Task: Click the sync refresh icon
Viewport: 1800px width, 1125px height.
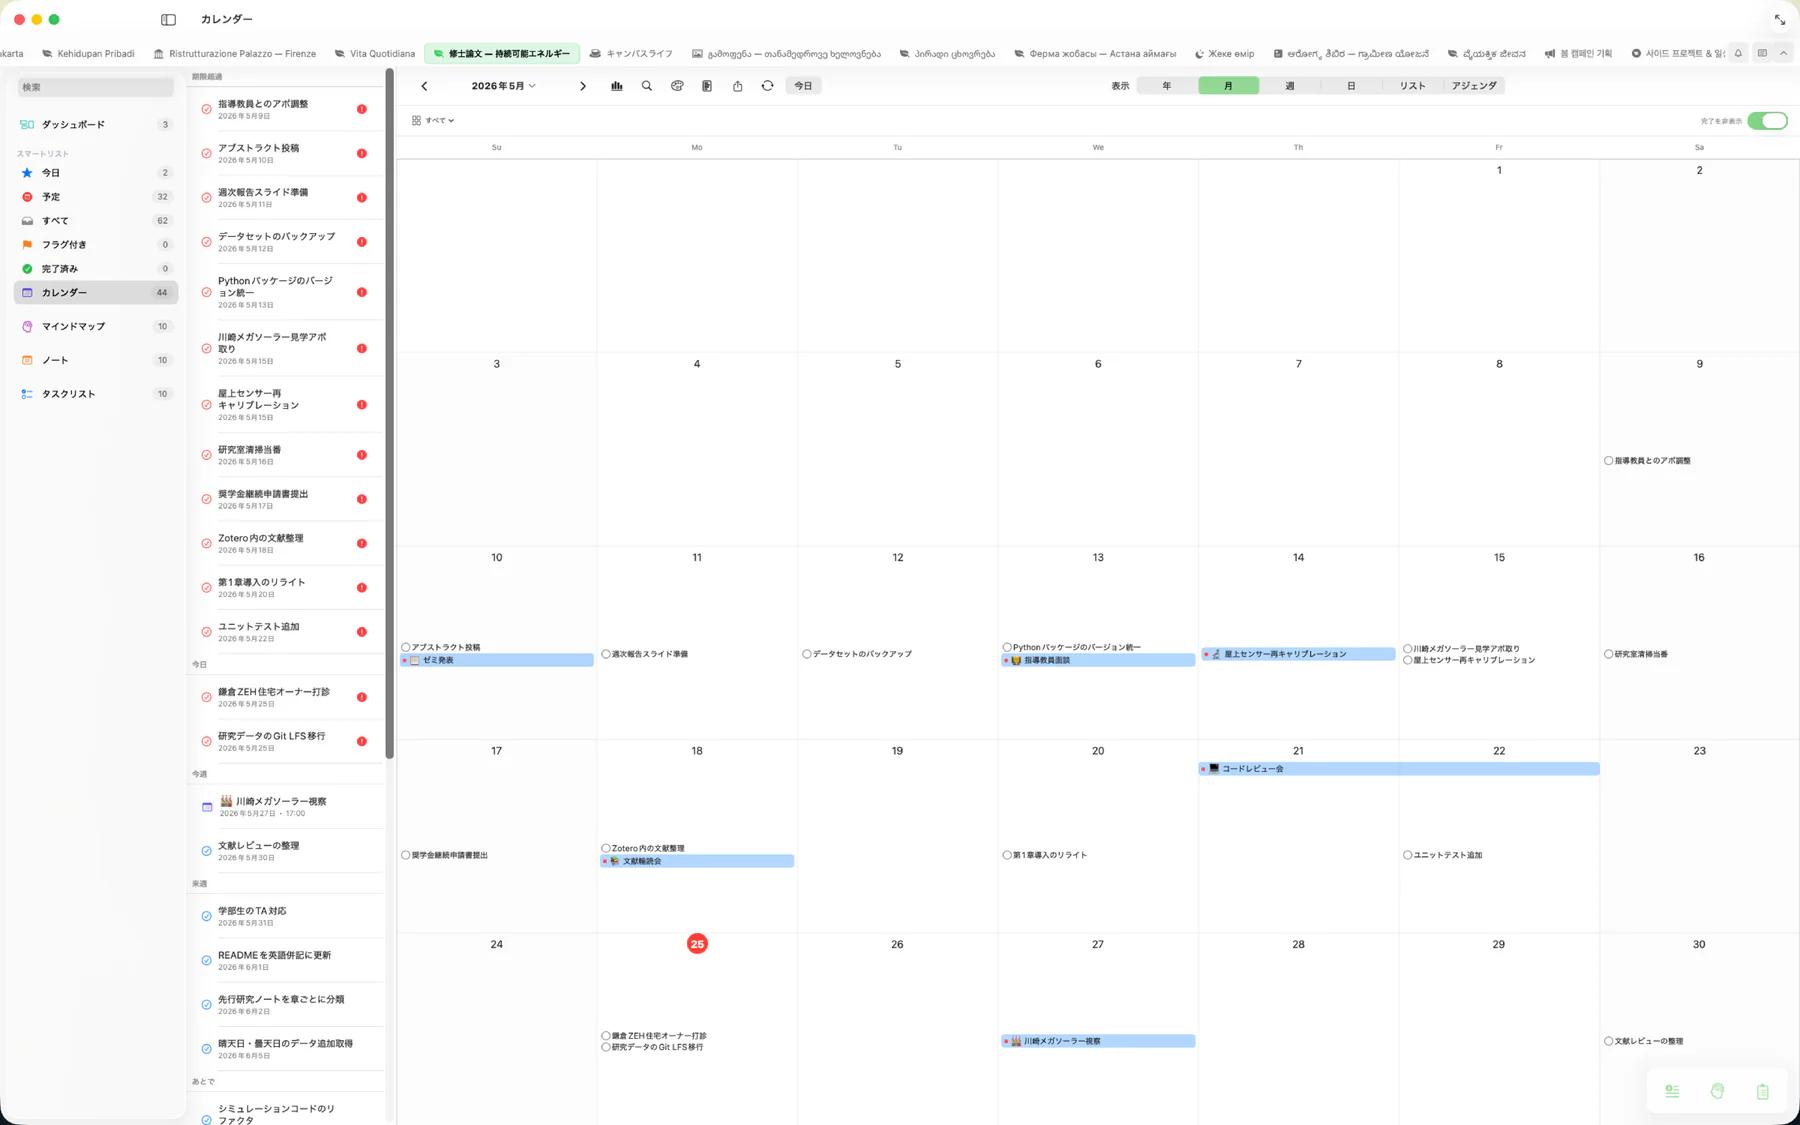Action: coord(767,86)
